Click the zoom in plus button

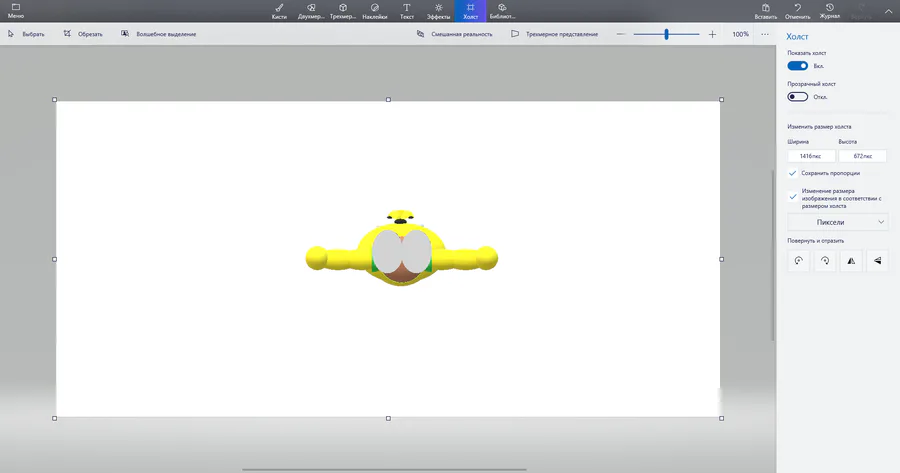point(712,34)
